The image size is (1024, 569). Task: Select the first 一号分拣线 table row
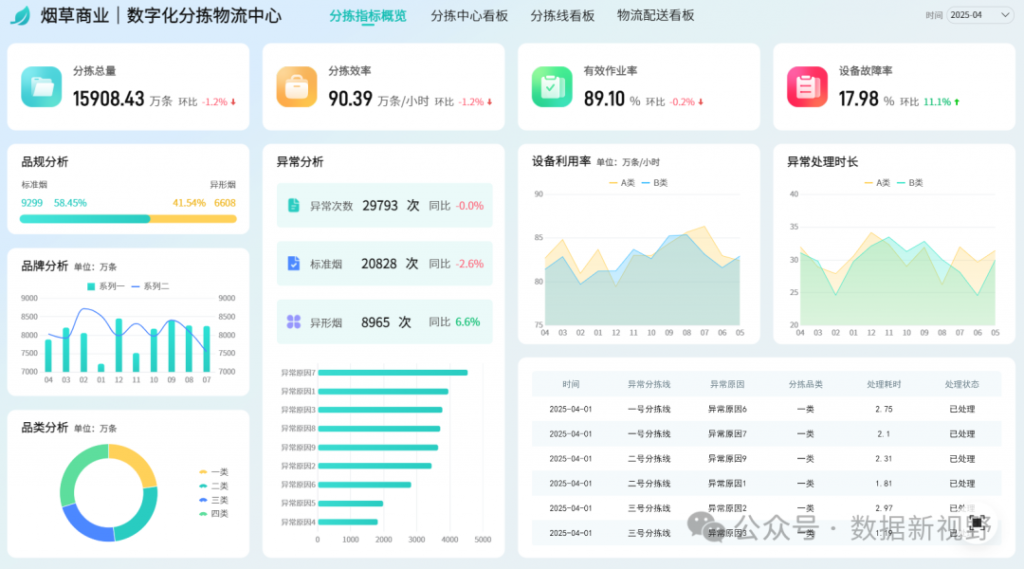pos(765,409)
